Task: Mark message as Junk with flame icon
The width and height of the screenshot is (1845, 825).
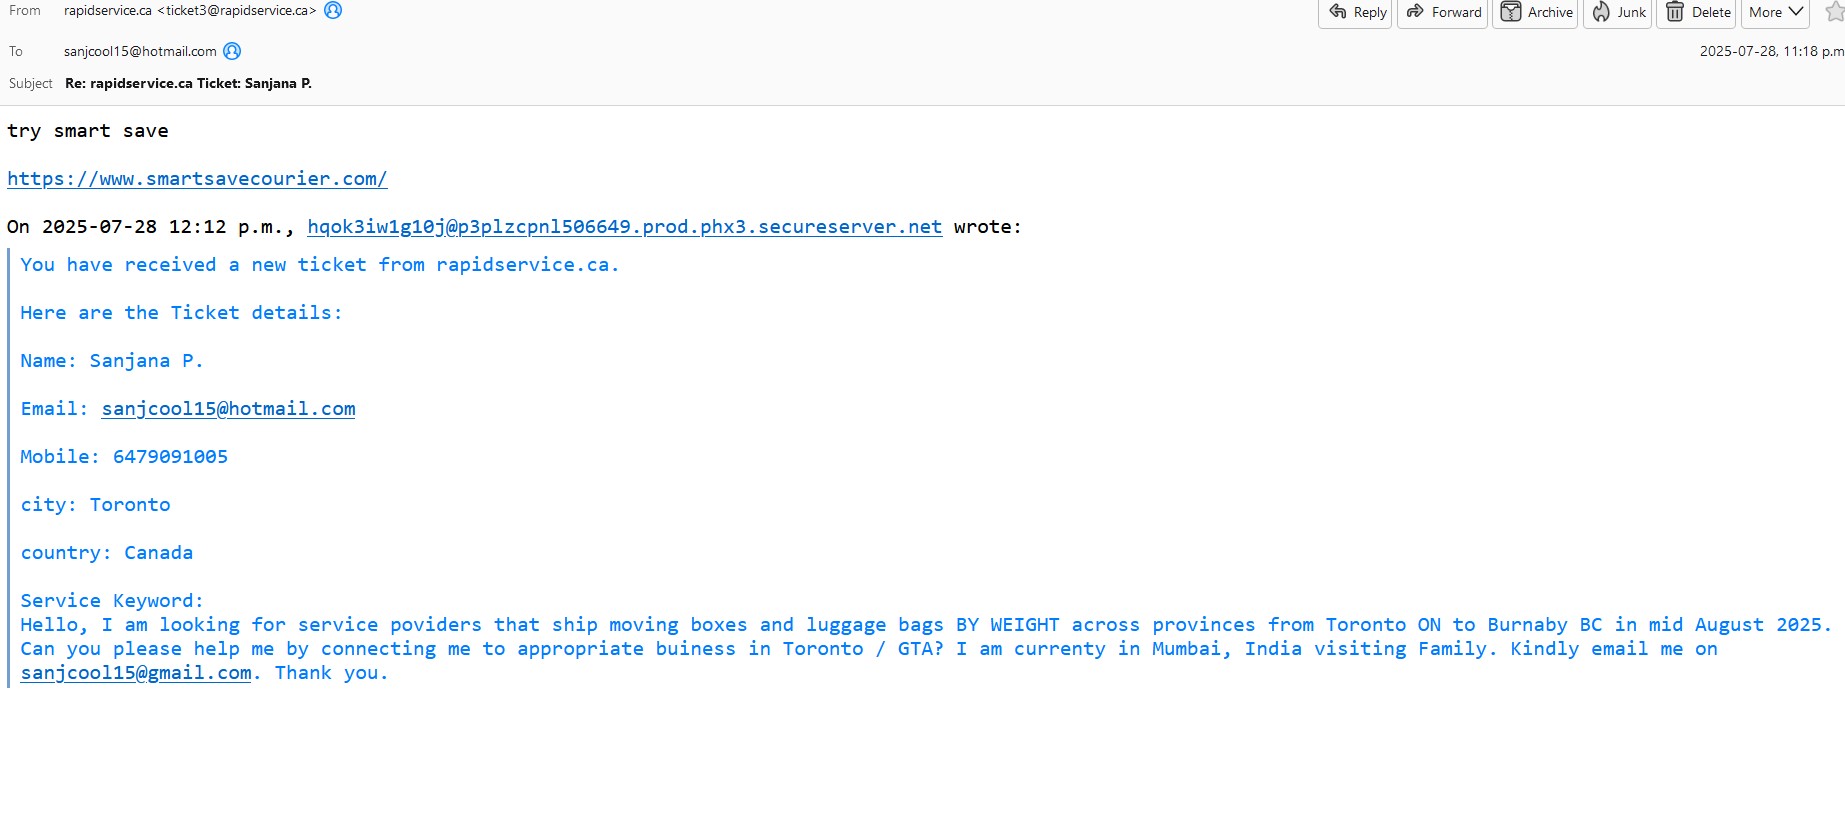Action: [1601, 12]
